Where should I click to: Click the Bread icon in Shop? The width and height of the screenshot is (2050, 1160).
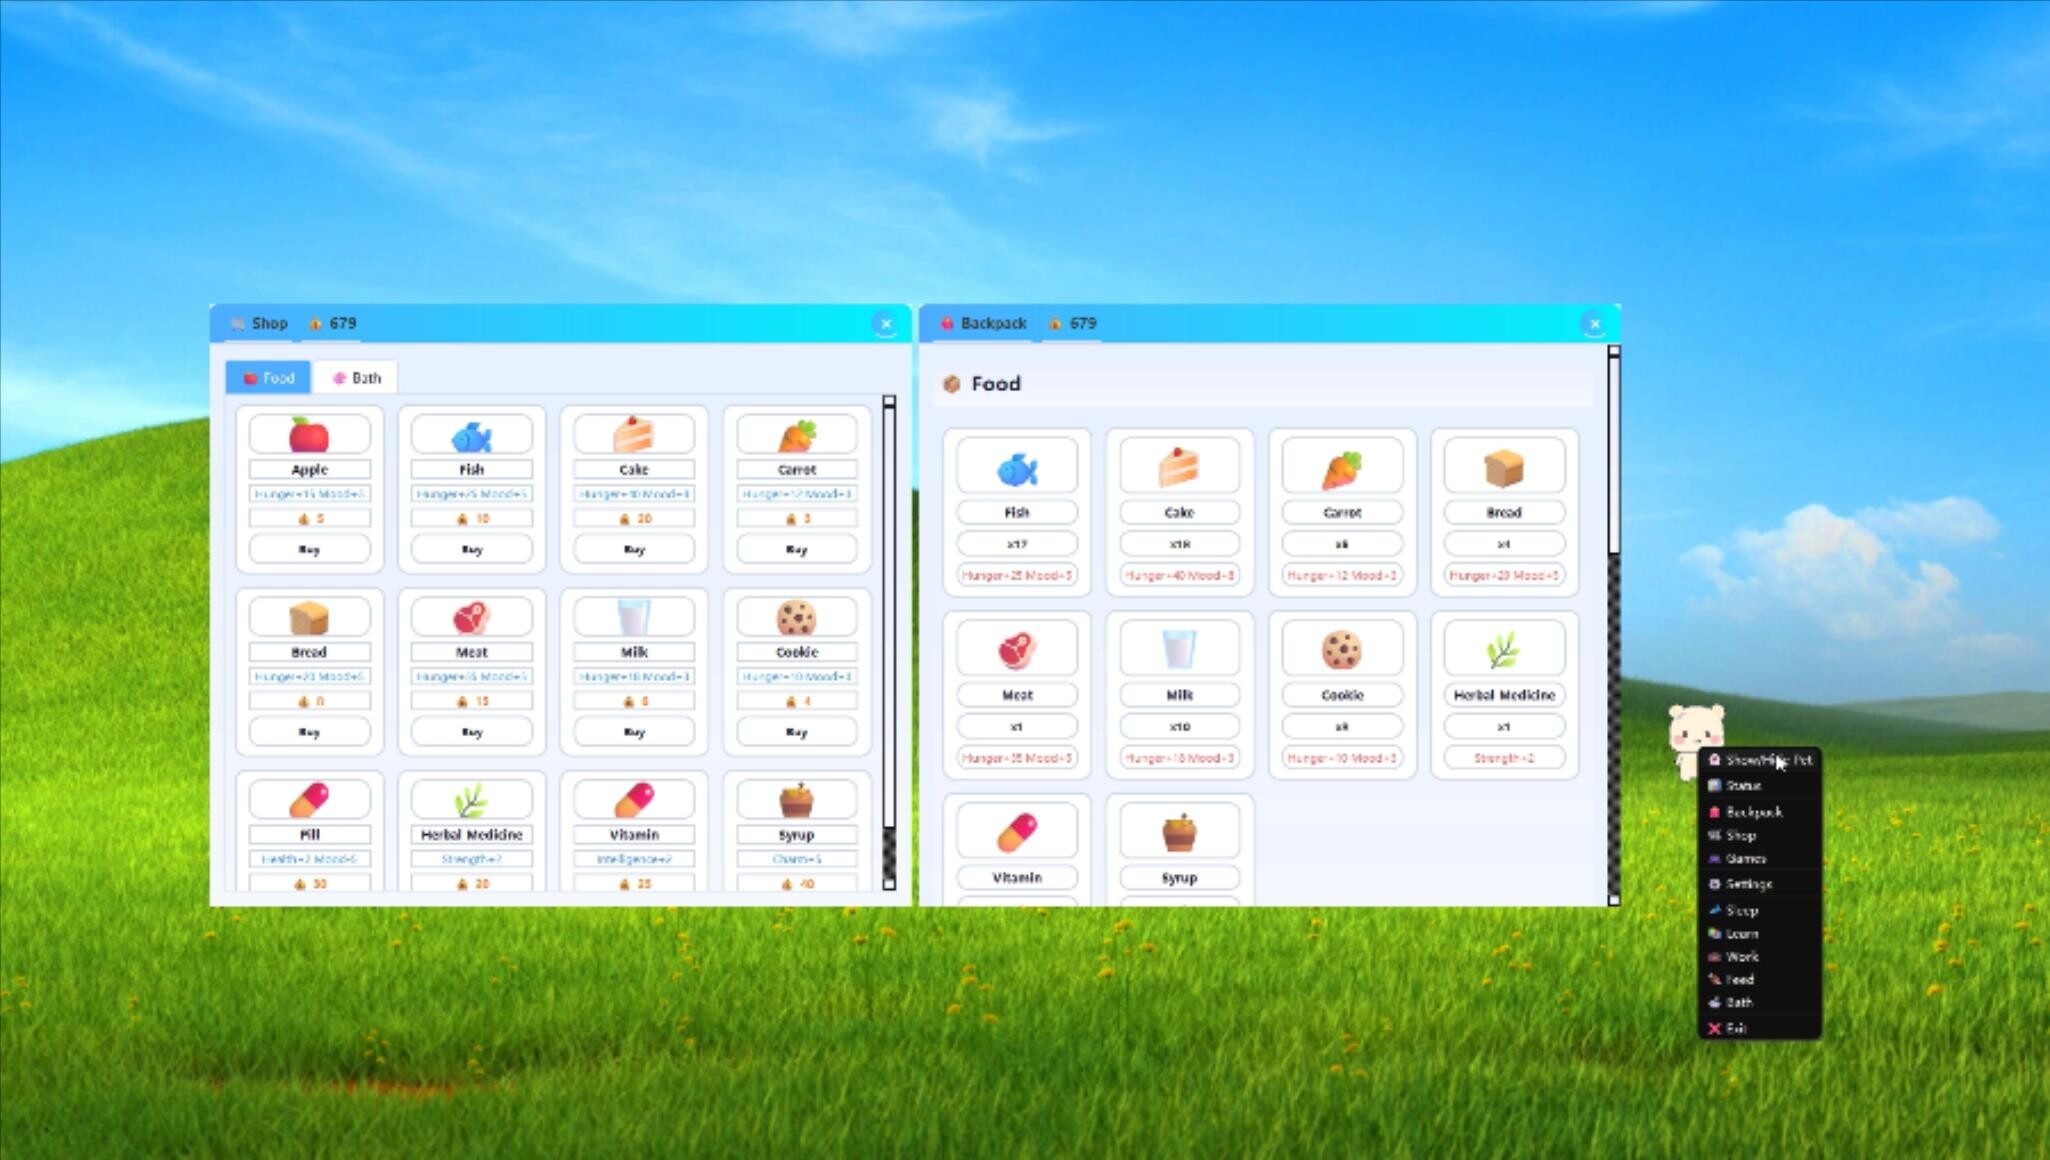(x=309, y=618)
